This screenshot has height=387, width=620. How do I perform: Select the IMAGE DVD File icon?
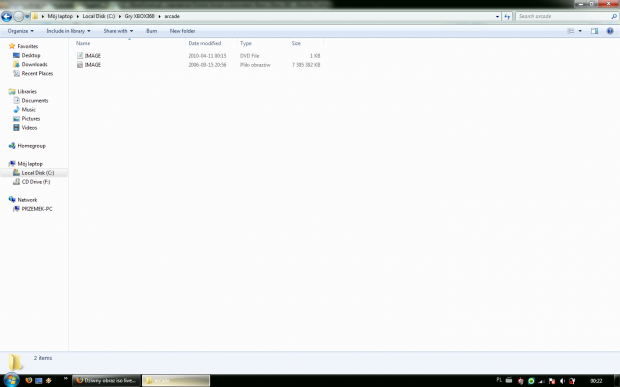coord(80,56)
